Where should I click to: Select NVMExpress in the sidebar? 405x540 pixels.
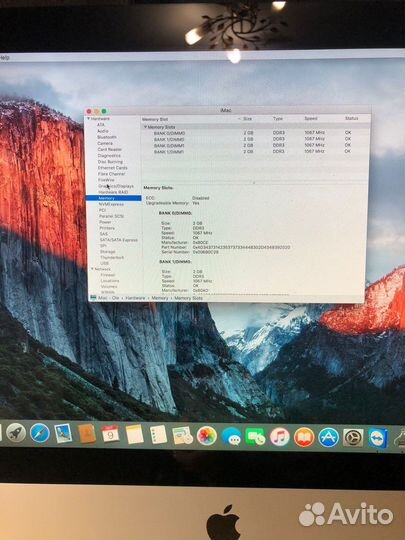[111, 204]
